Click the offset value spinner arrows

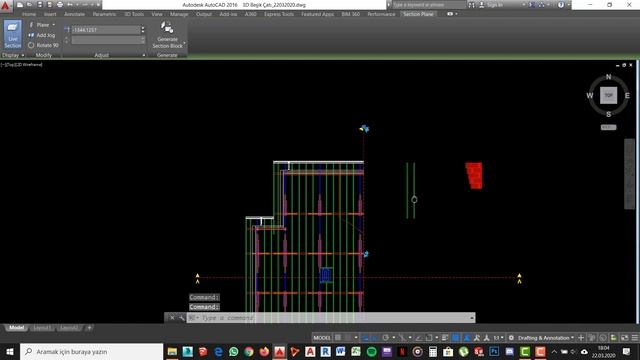(x=142, y=30)
